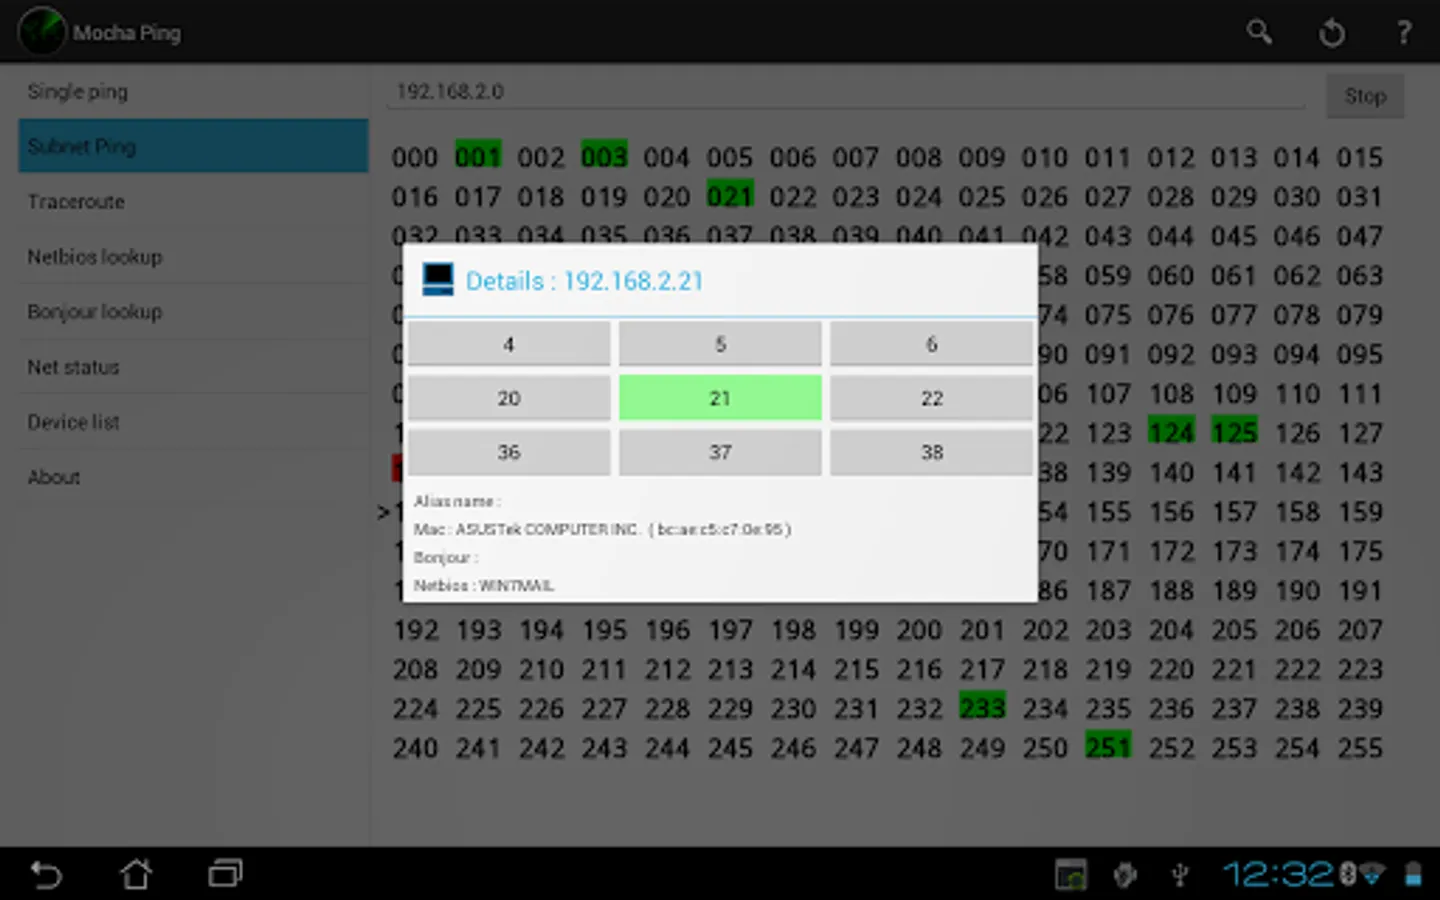Open Device list

coord(194,421)
